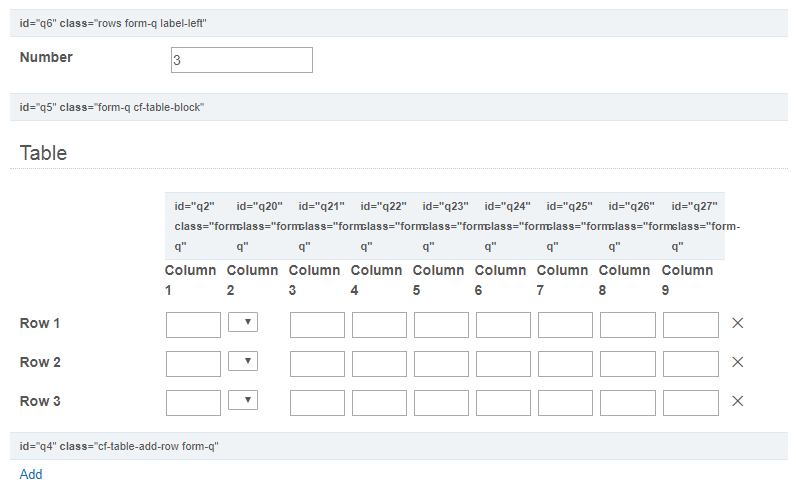Click the Row 1 Column 1 text box

tap(193, 324)
